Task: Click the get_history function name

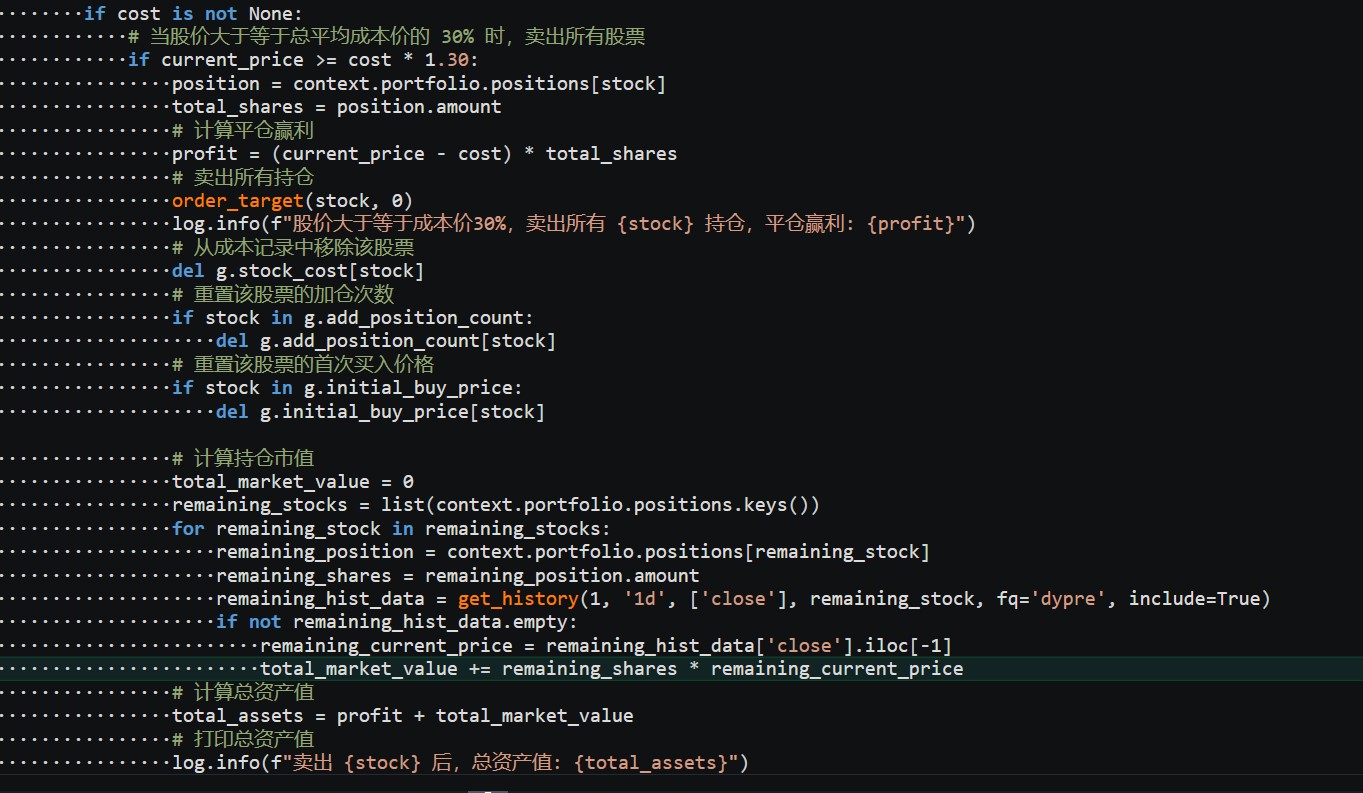Action: pyautogui.click(x=518, y=599)
